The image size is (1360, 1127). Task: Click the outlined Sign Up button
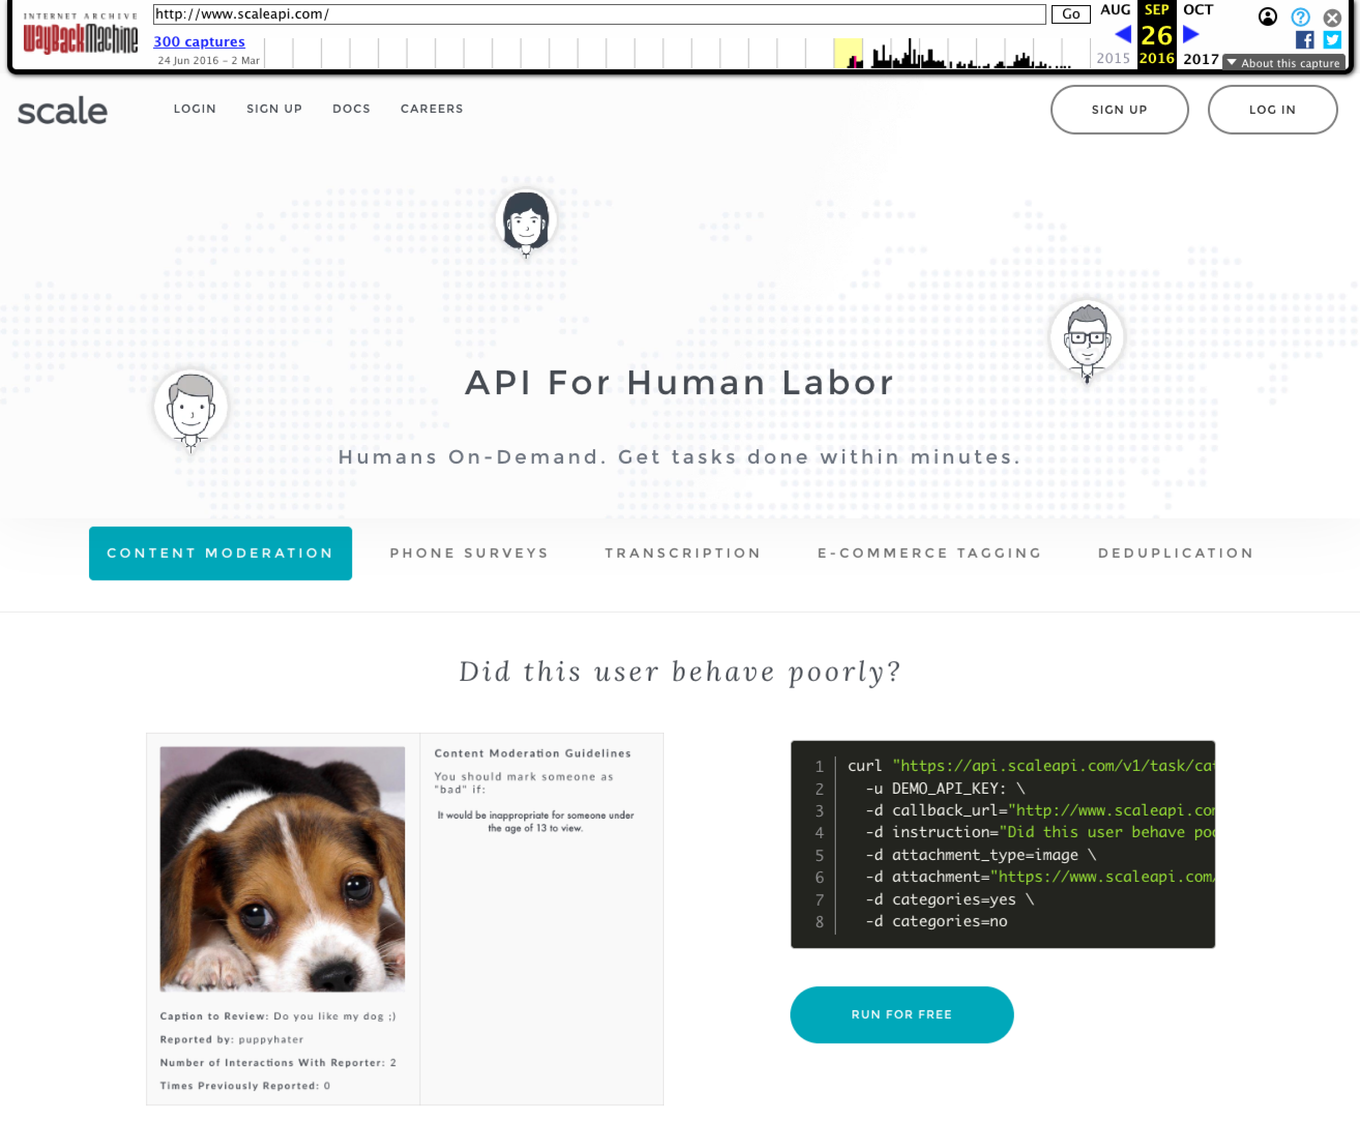coord(1119,110)
